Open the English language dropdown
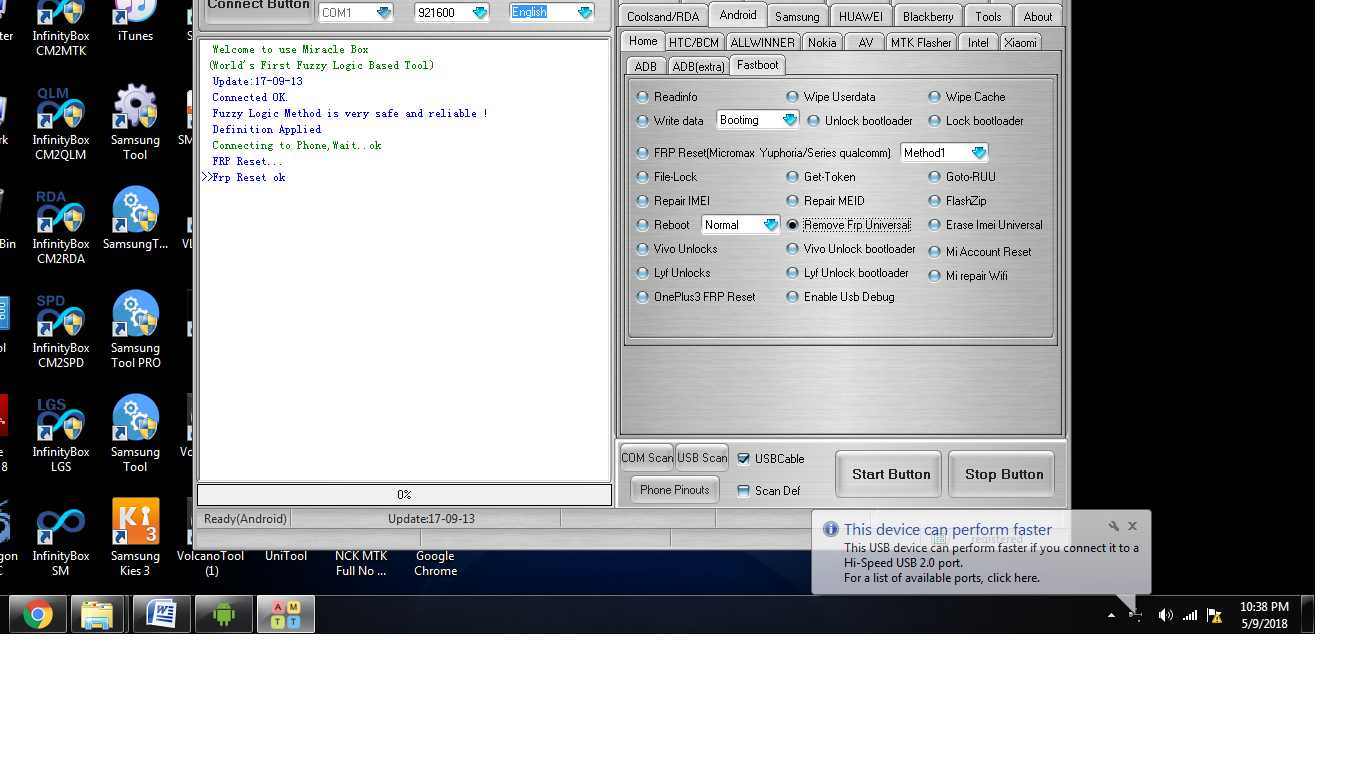1366x768 pixels. click(584, 13)
